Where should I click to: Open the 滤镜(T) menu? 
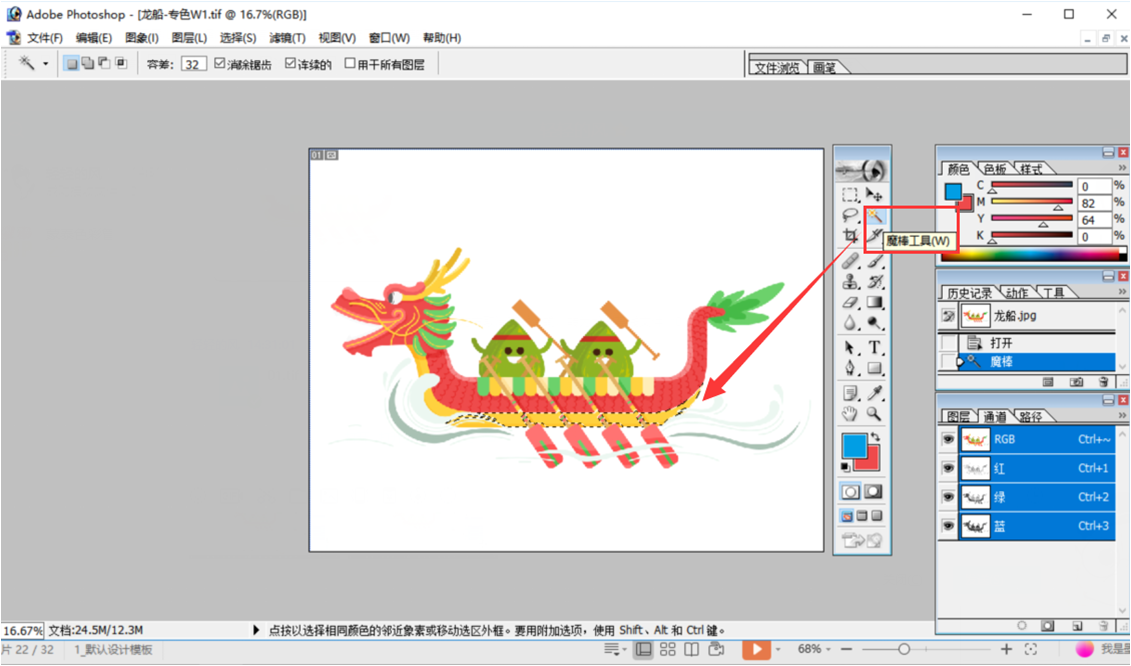coord(288,38)
